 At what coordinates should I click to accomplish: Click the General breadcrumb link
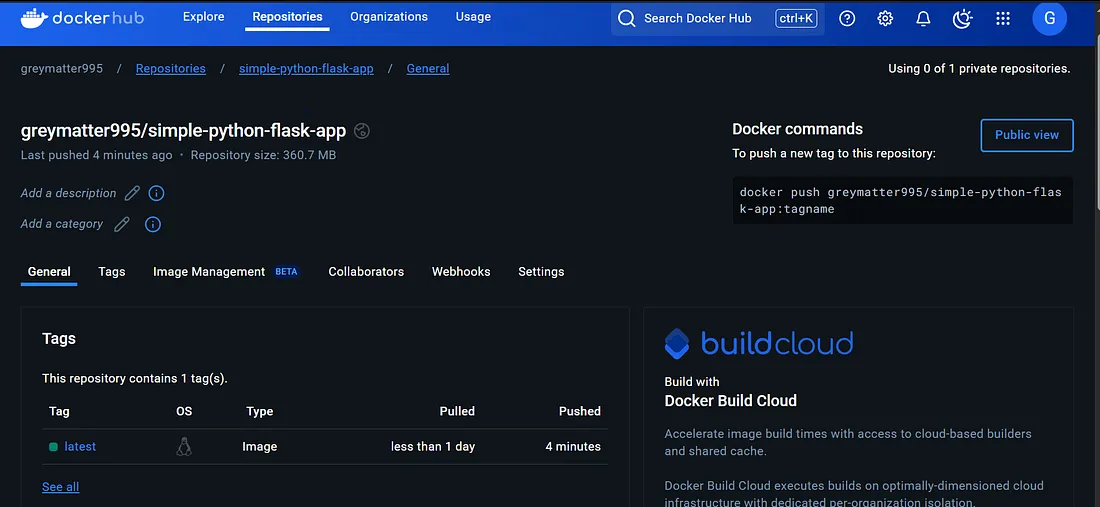428,69
